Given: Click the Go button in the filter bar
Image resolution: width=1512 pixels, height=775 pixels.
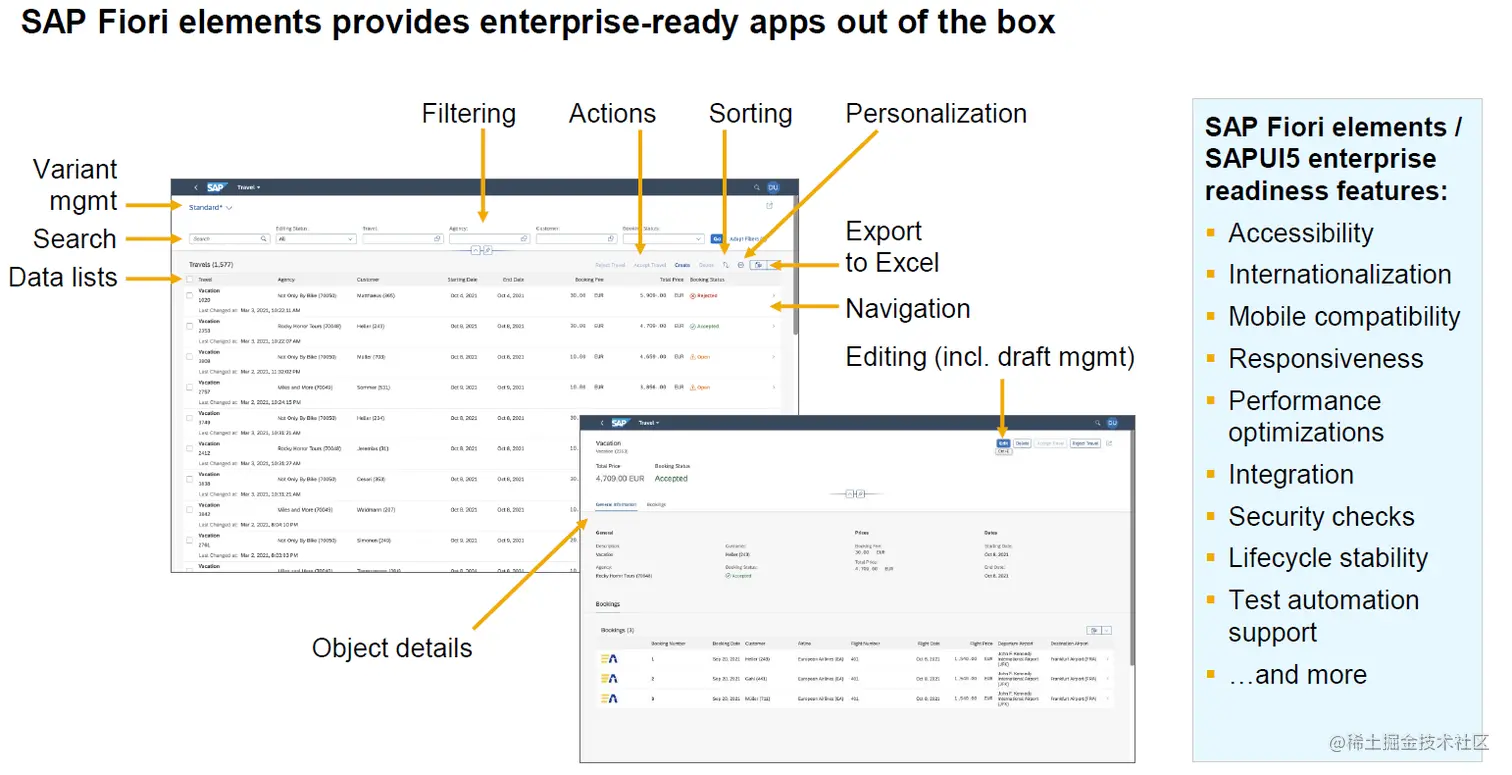Looking at the screenshot, I should point(717,238).
